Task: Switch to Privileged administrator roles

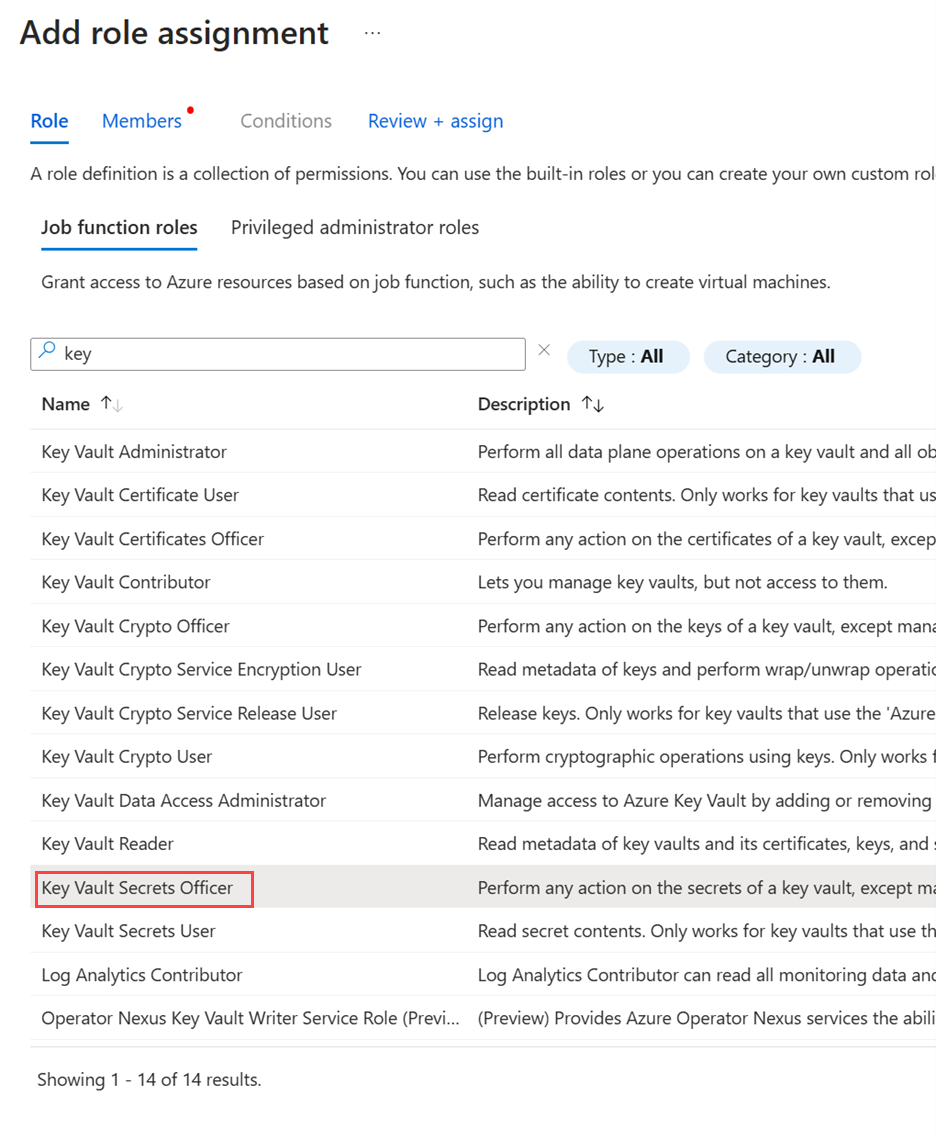Action: 355,227
